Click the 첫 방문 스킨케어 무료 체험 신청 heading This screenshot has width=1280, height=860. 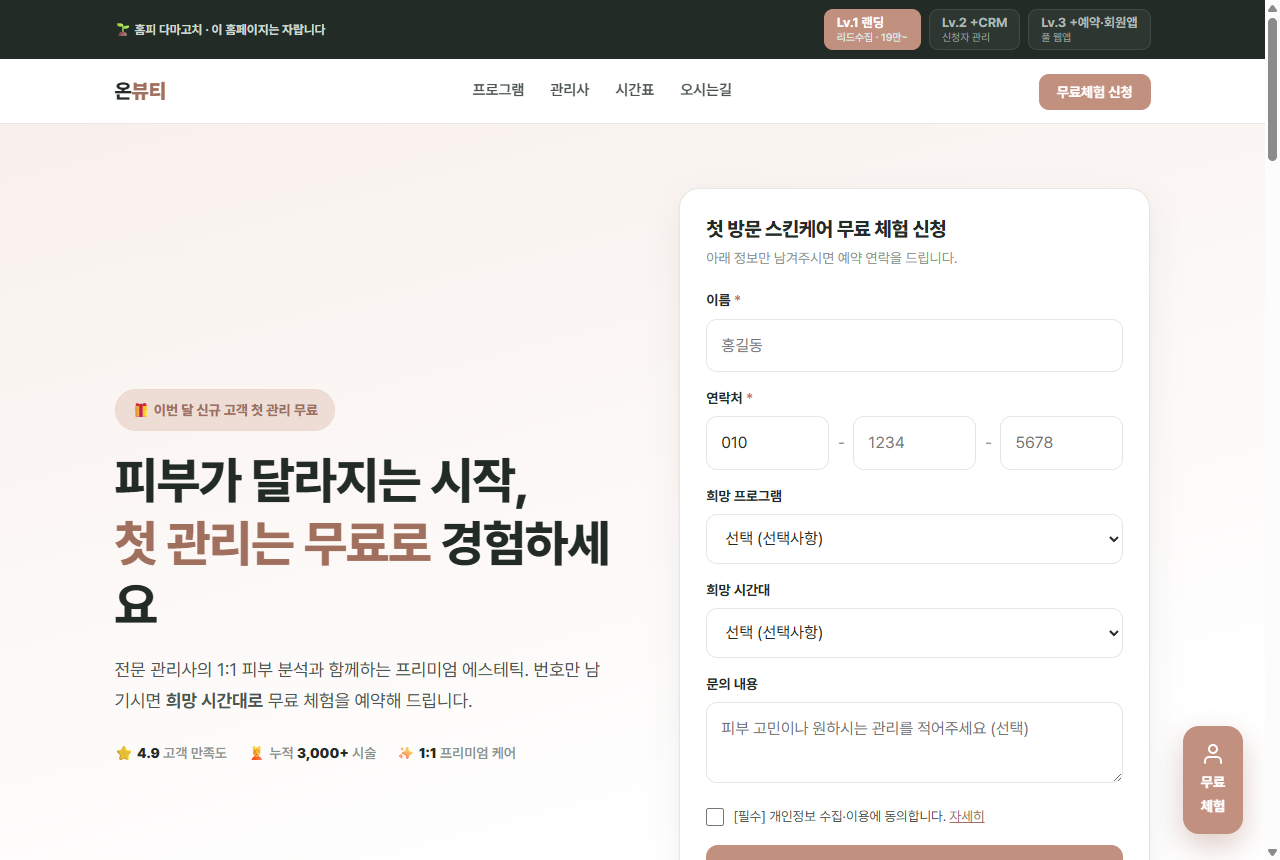click(x=826, y=229)
